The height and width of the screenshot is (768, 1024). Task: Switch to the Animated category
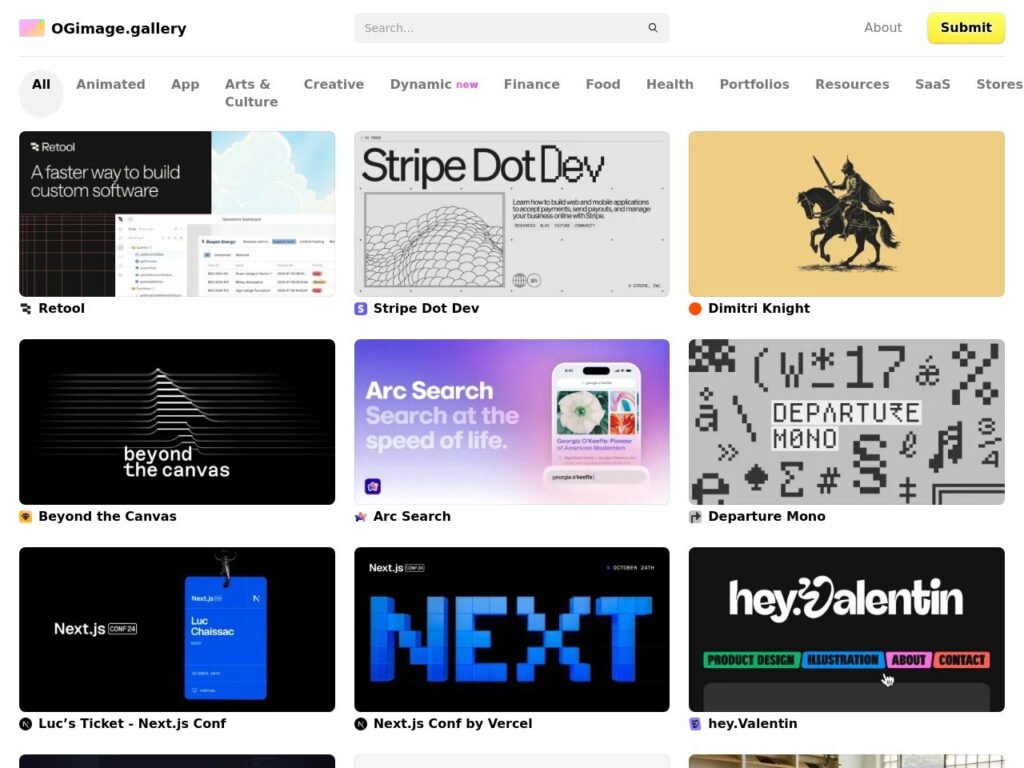pyautogui.click(x=110, y=84)
